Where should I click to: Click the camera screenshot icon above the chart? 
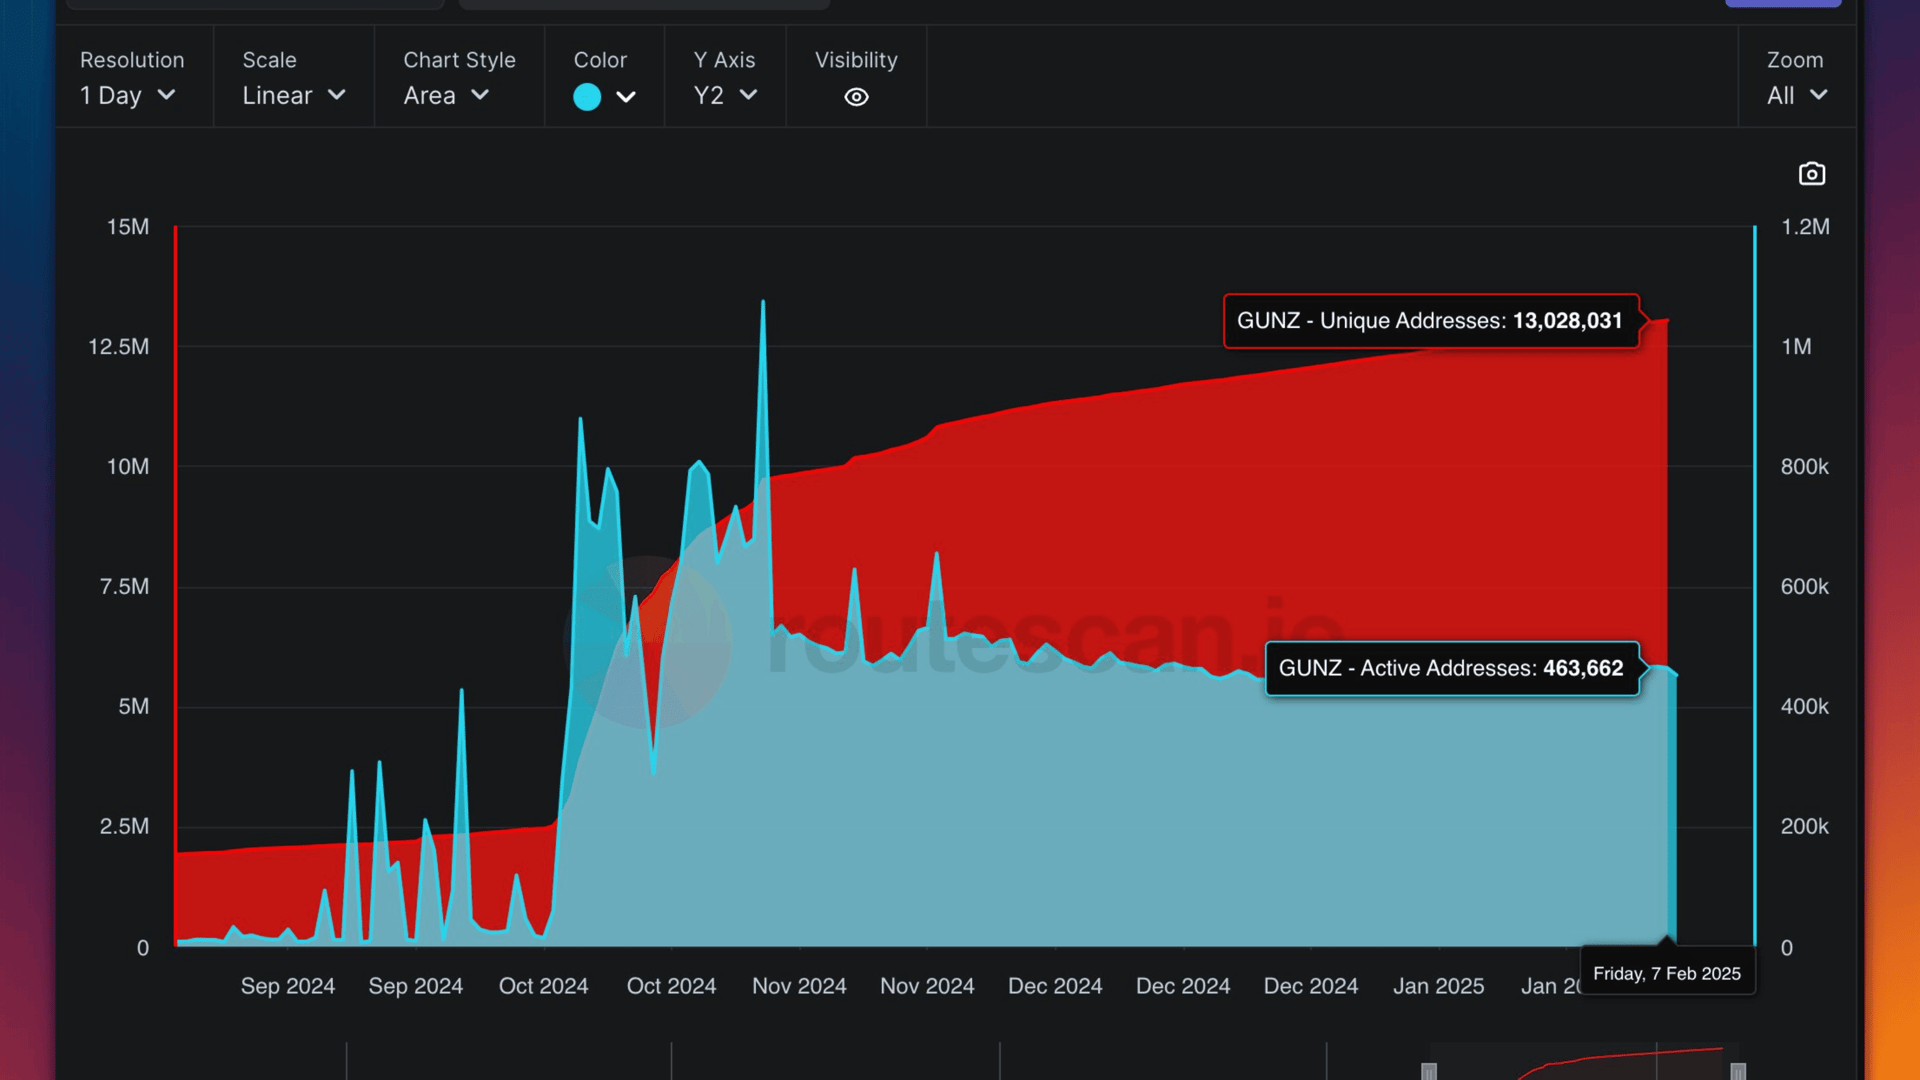click(x=1812, y=173)
